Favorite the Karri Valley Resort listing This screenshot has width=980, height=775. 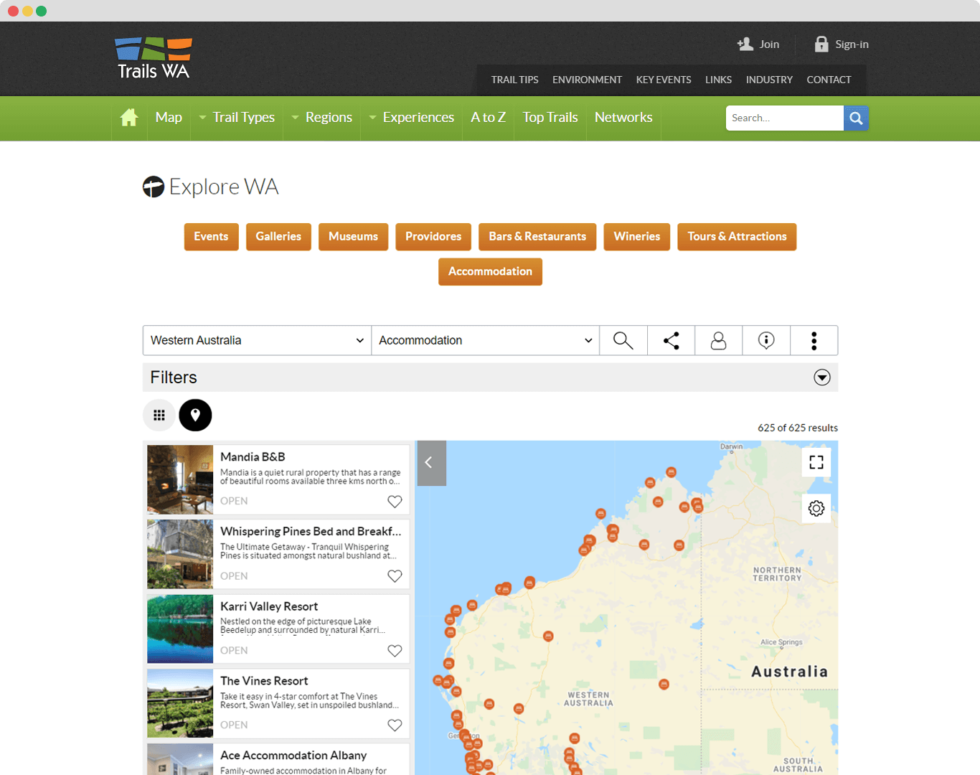click(x=394, y=650)
